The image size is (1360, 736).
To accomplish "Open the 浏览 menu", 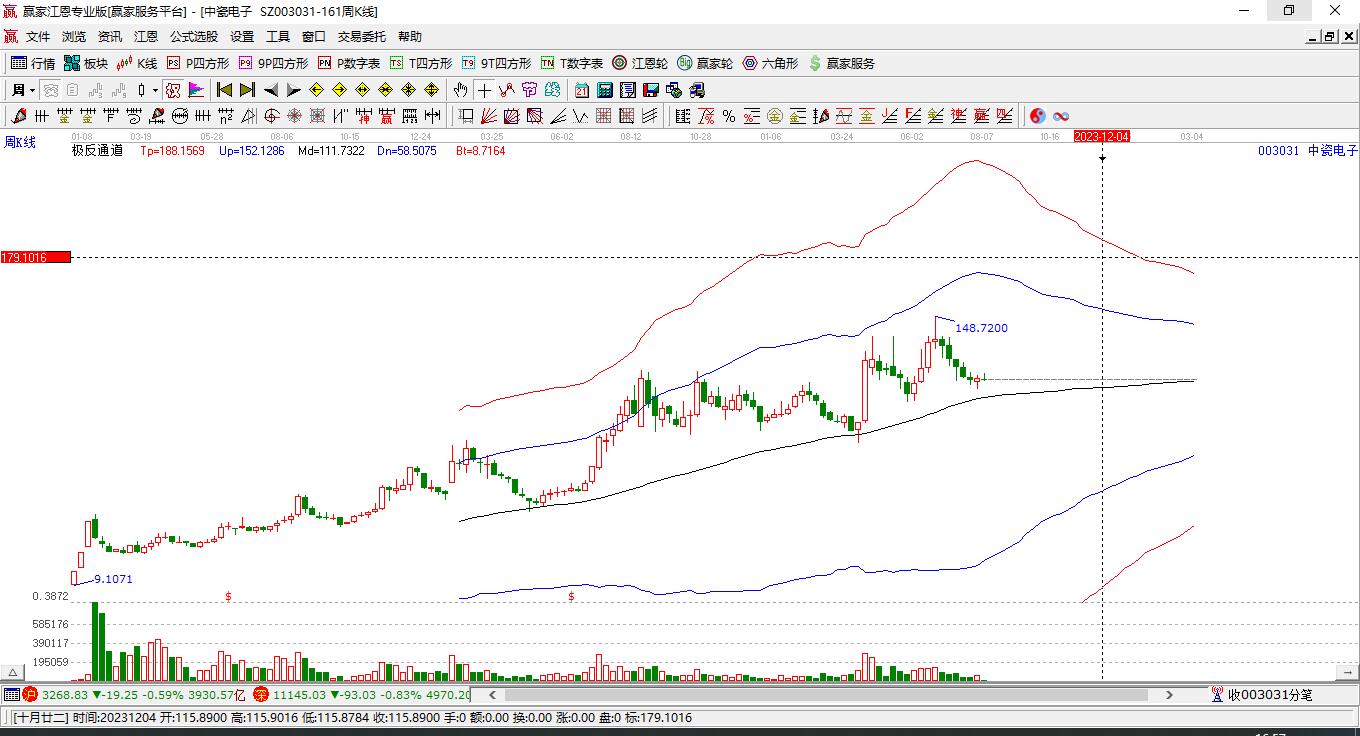I will [x=74, y=37].
